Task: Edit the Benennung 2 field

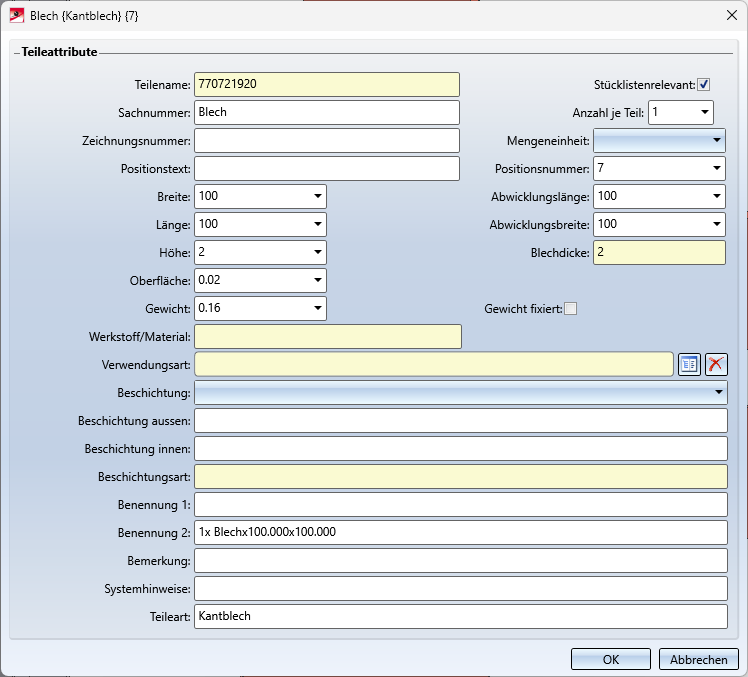Action: [x=460, y=533]
